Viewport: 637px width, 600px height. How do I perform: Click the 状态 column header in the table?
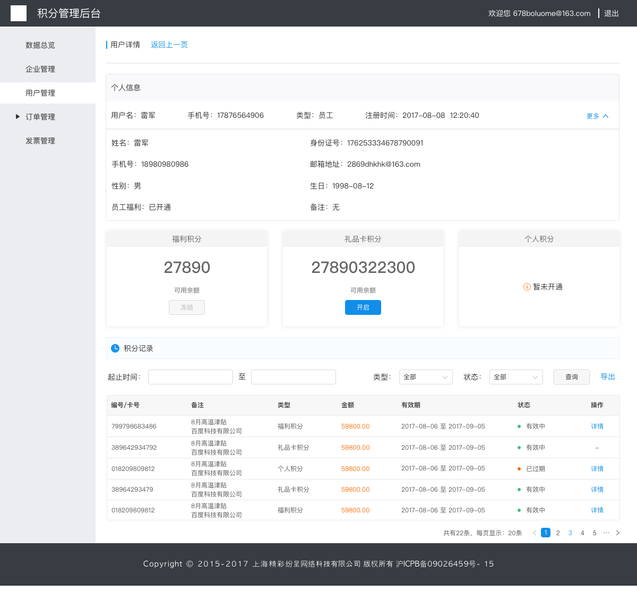point(524,405)
